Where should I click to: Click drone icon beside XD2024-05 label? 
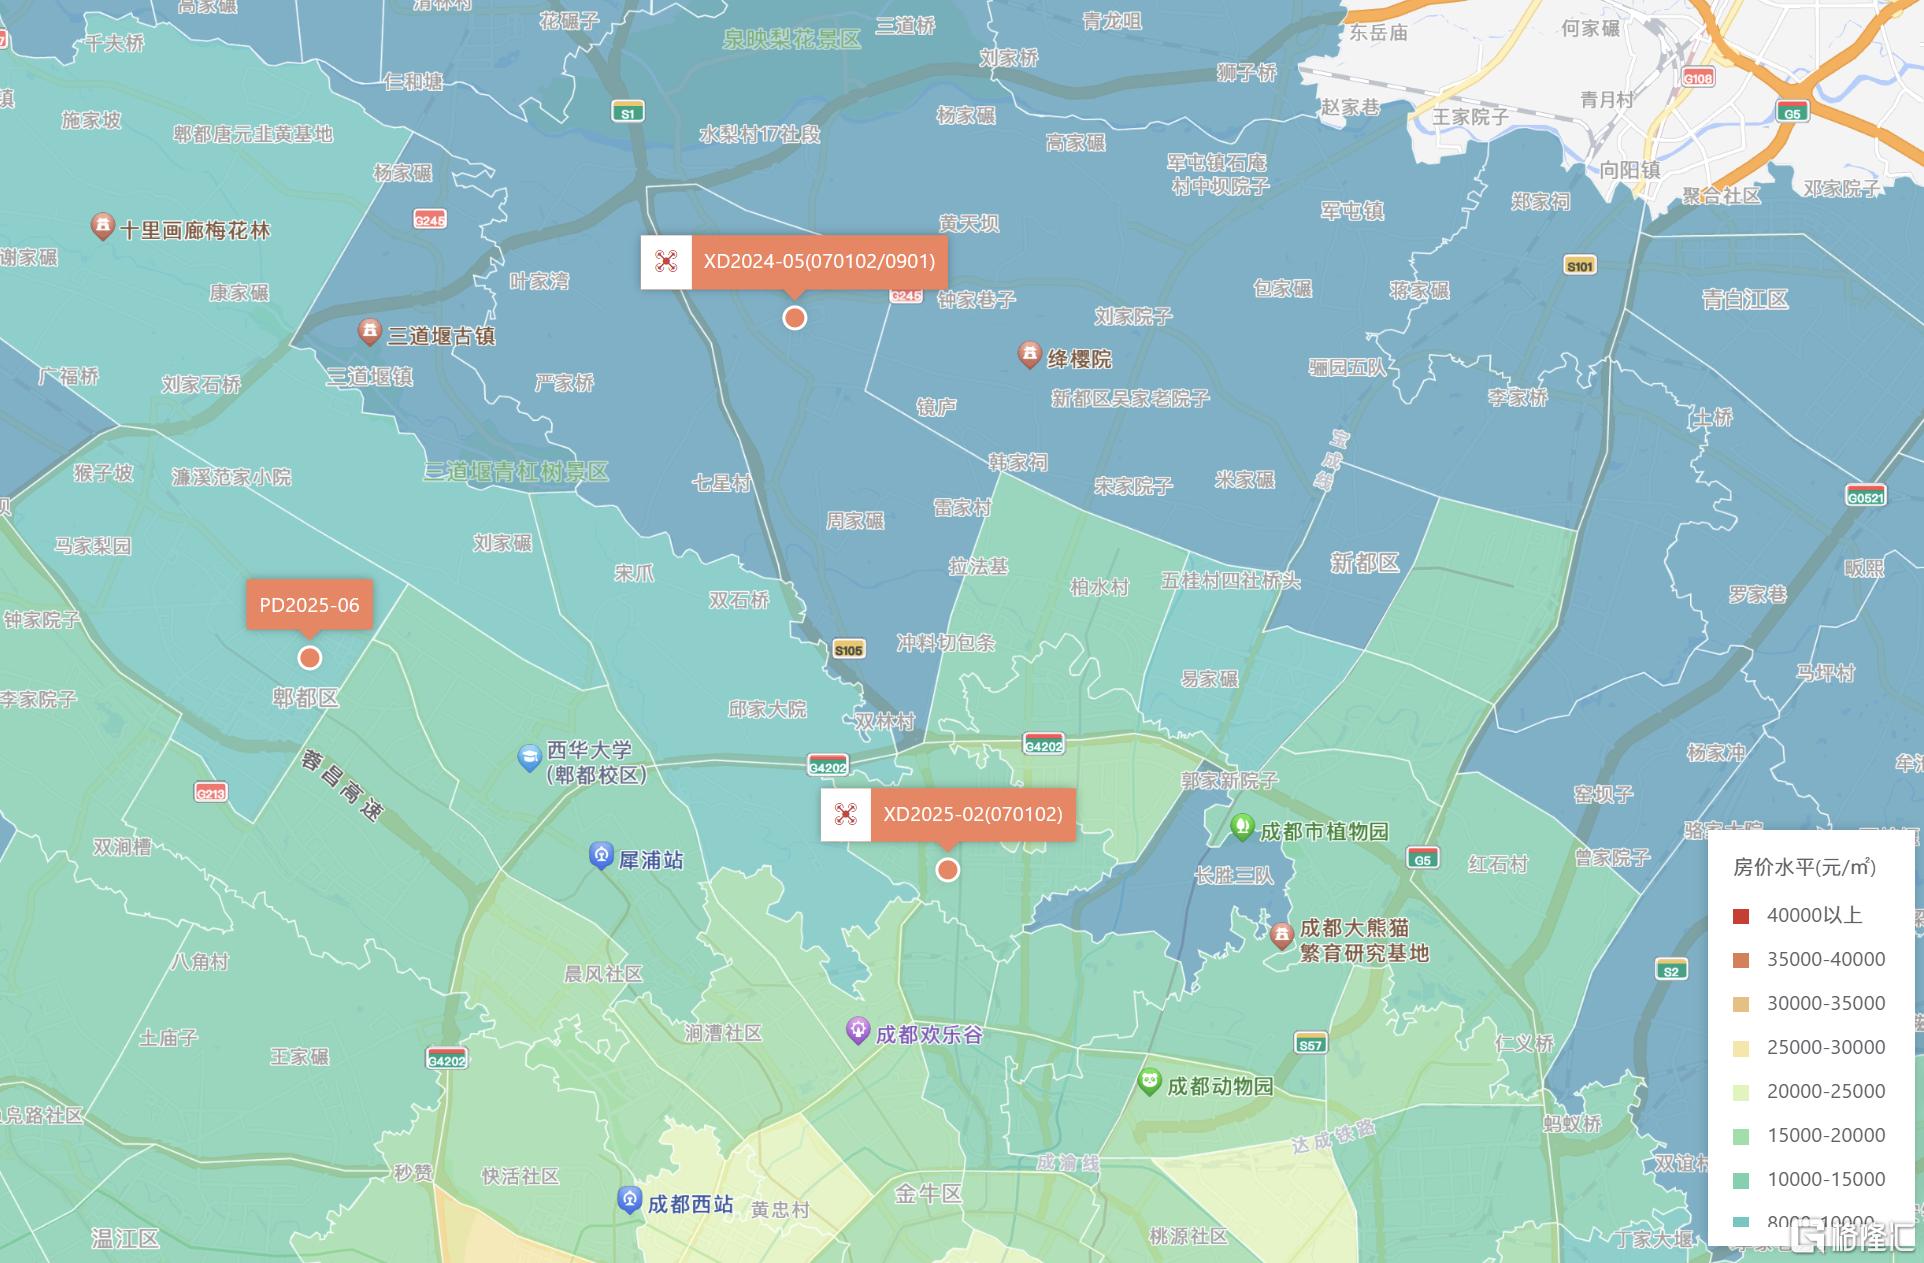coord(666,262)
